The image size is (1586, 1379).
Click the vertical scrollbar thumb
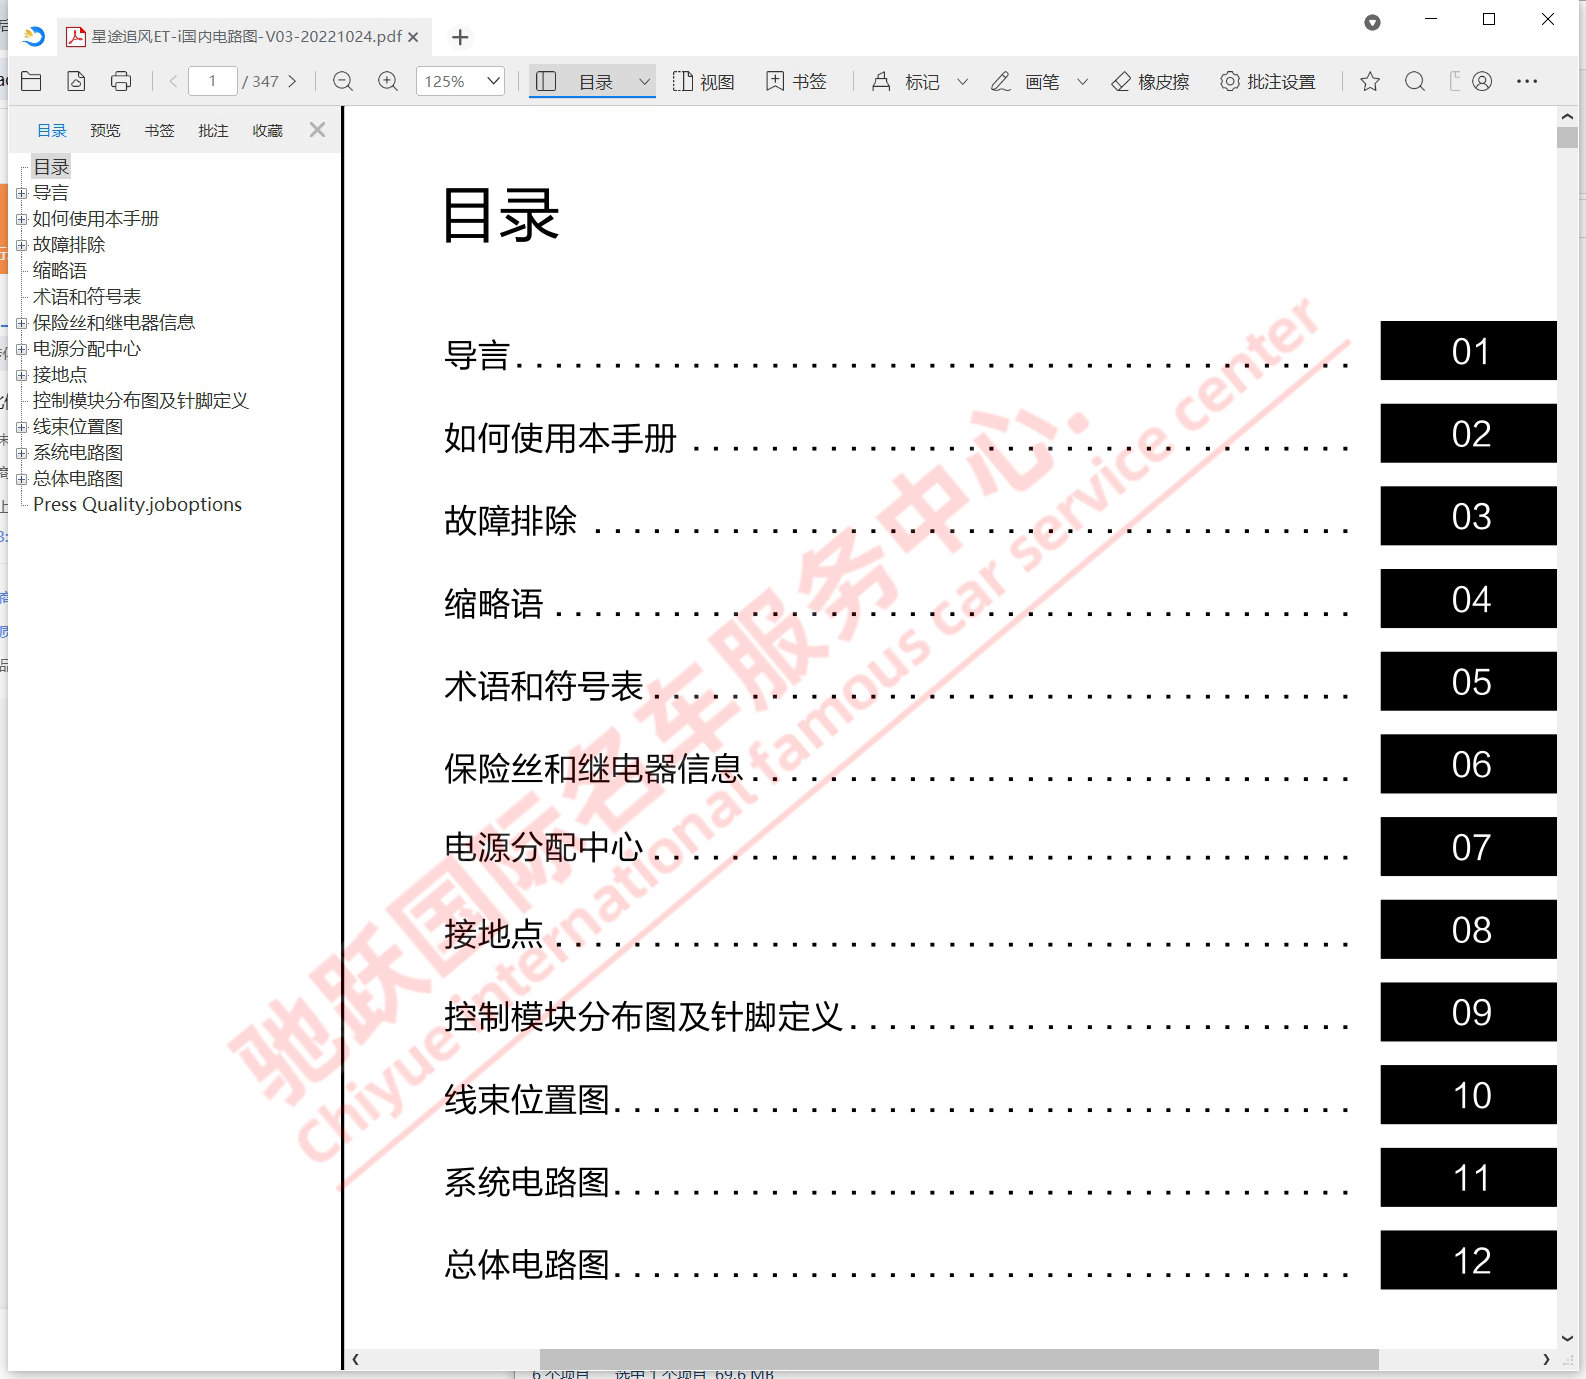point(1567,137)
